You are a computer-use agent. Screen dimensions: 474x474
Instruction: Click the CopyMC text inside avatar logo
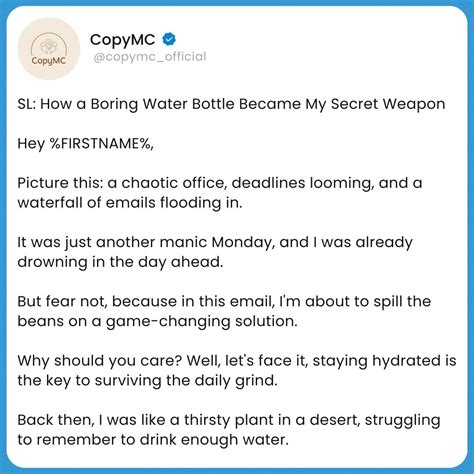click(49, 61)
